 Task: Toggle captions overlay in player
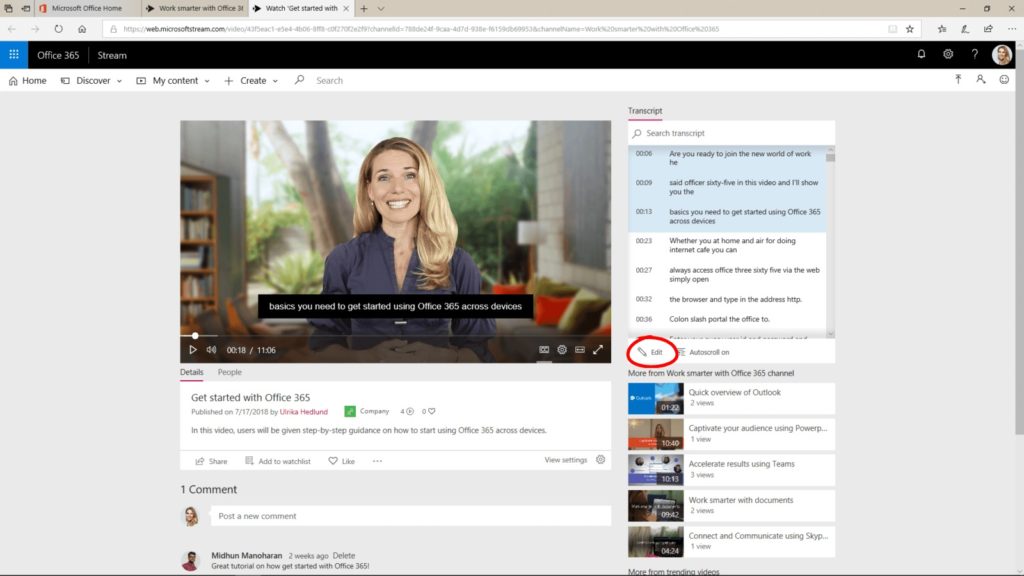pos(579,349)
